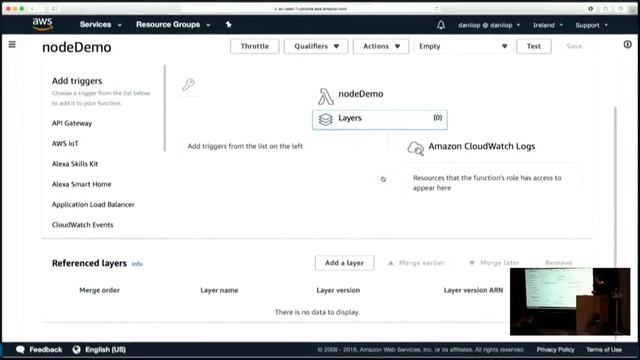Click the Feedback speech bubble icon
Screen dimensions: 640x360
[20, 350]
